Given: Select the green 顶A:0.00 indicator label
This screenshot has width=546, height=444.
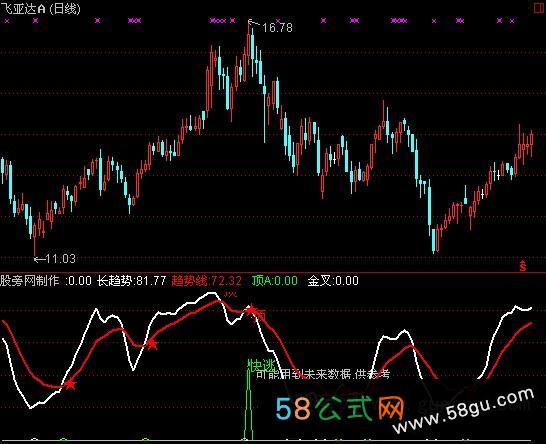Looking at the screenshot, I should 274,281.
